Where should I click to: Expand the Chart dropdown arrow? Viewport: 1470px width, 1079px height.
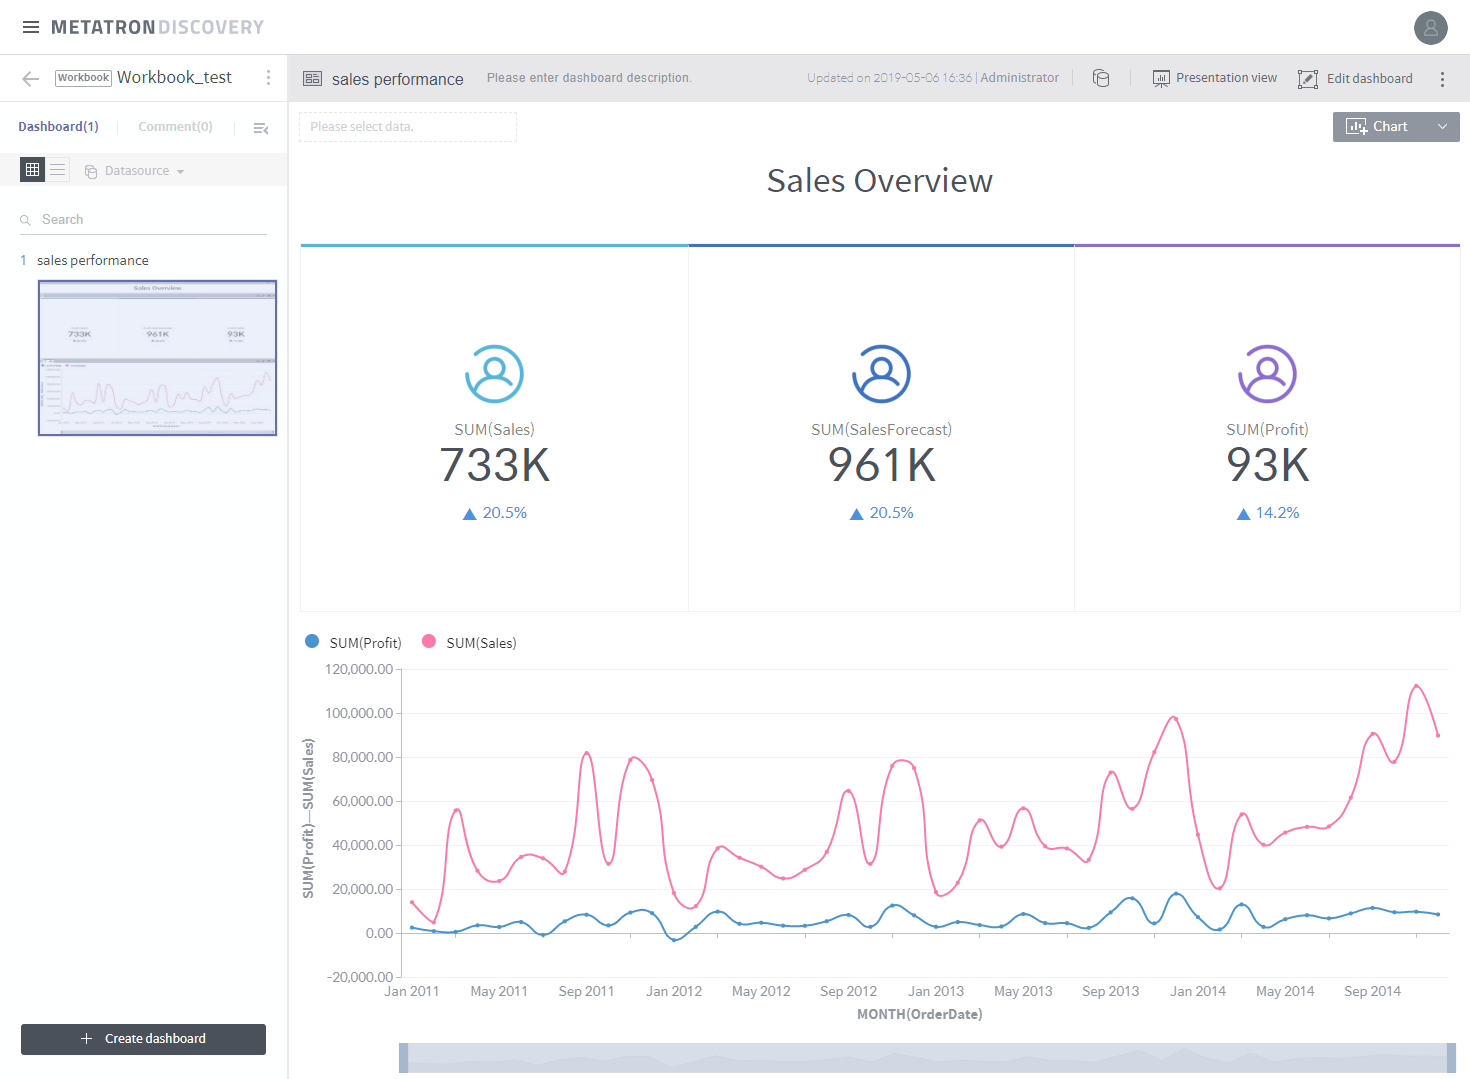pos(1442,127)
